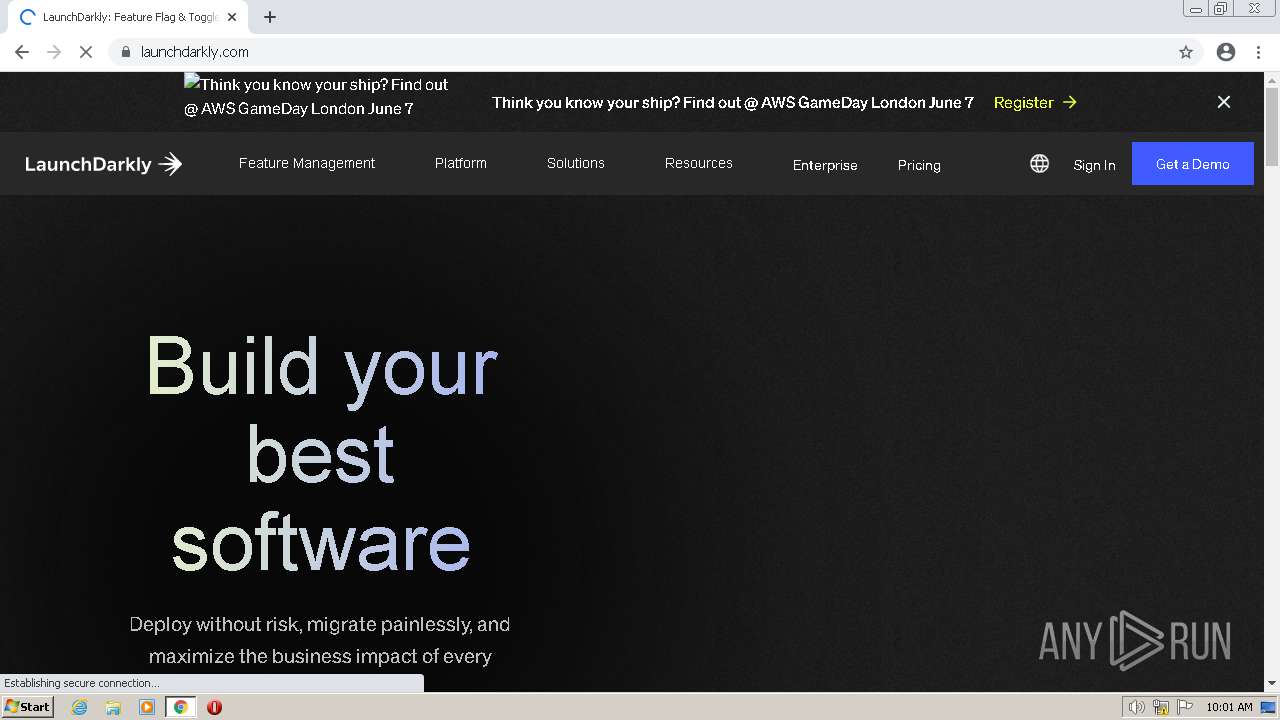Open the Solutions menu

coord(576,163)
